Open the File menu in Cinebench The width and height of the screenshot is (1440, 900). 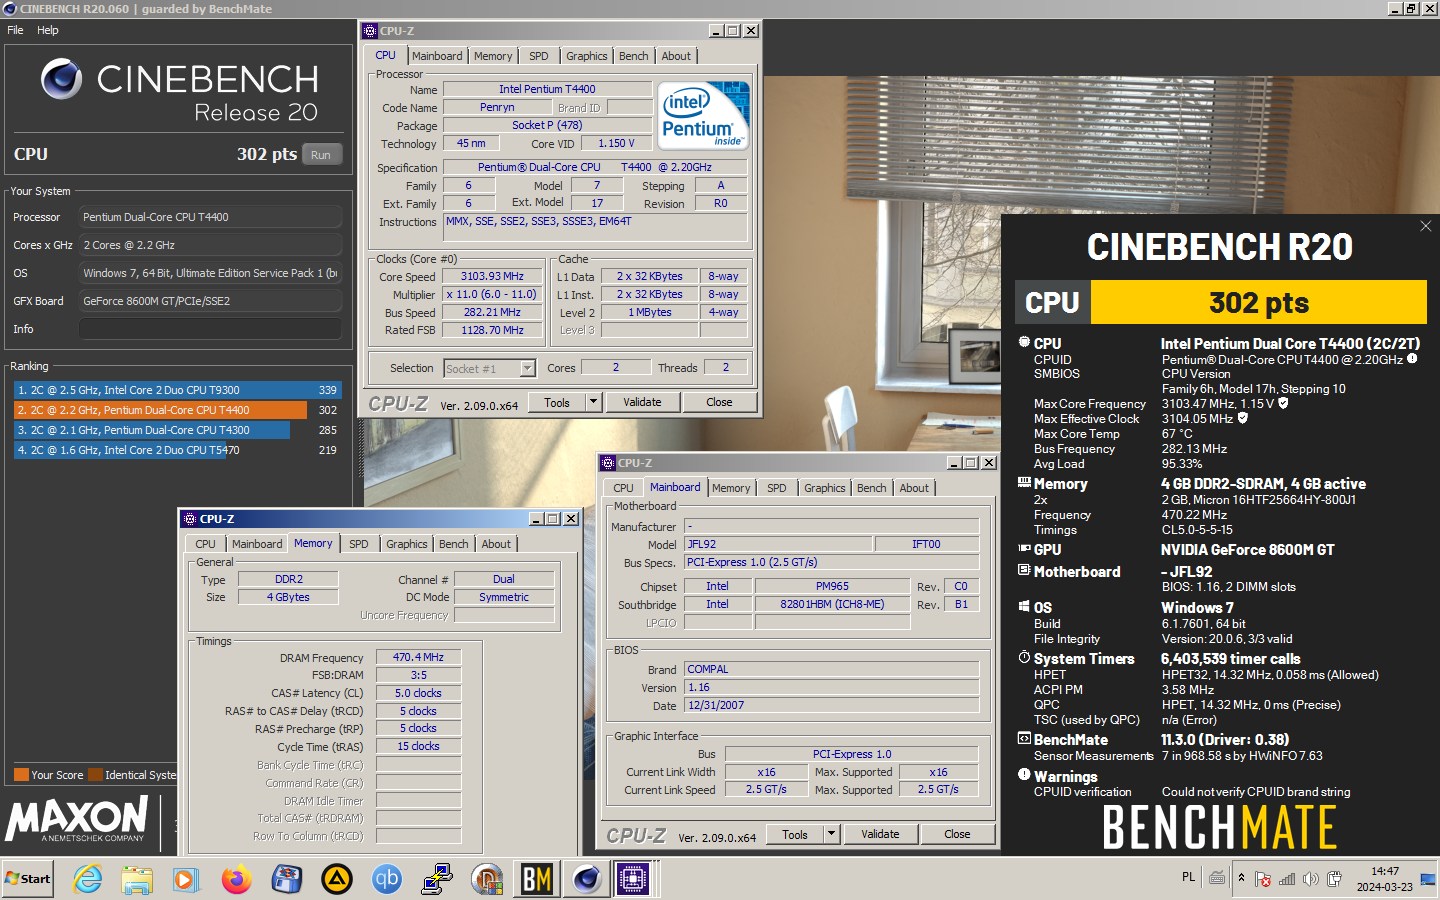point(15,30)
